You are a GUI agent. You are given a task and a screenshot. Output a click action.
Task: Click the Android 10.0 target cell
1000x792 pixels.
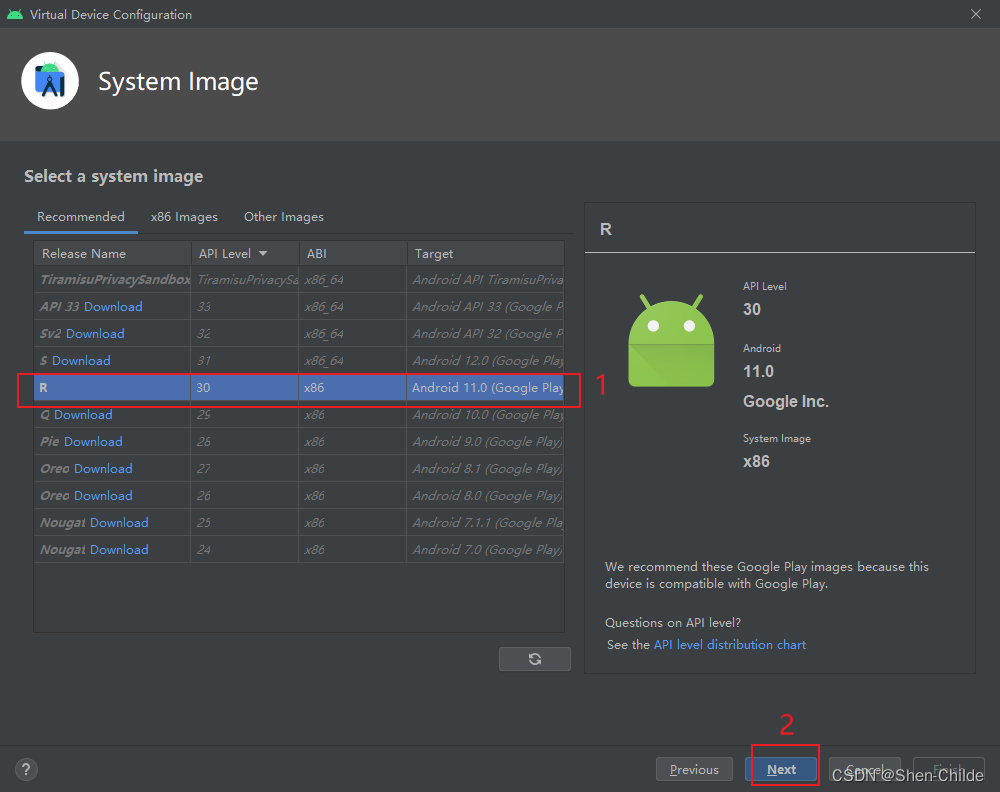485,414
